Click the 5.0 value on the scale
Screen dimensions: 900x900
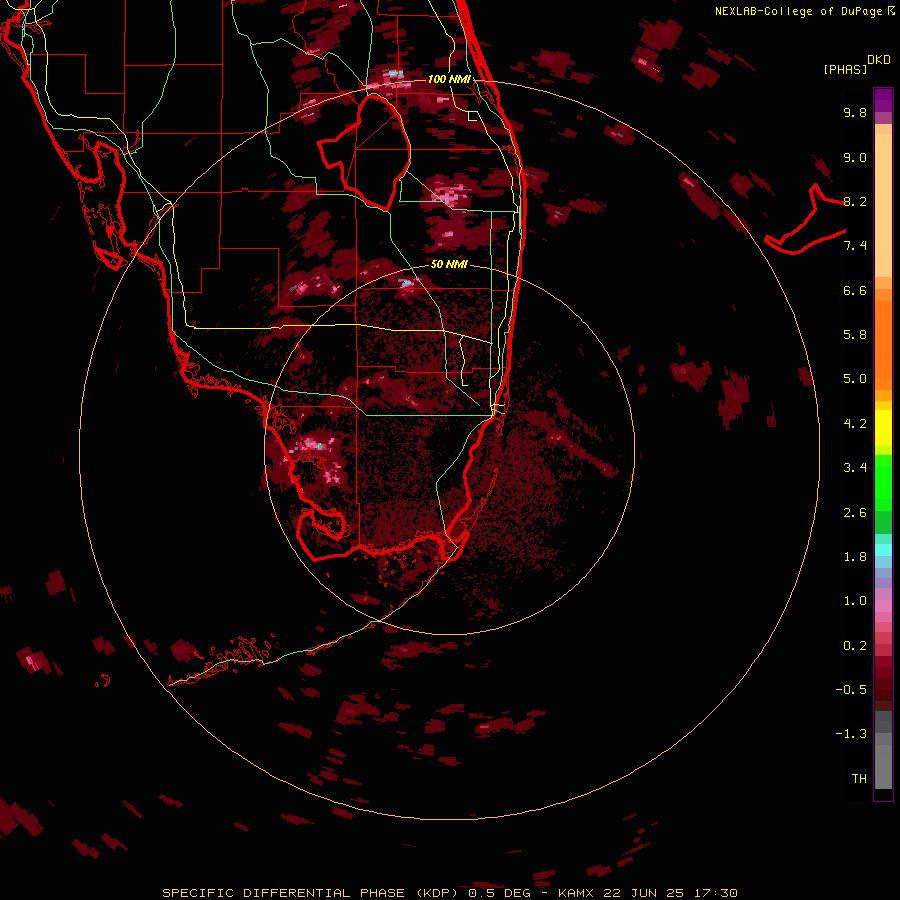[855, 379]
